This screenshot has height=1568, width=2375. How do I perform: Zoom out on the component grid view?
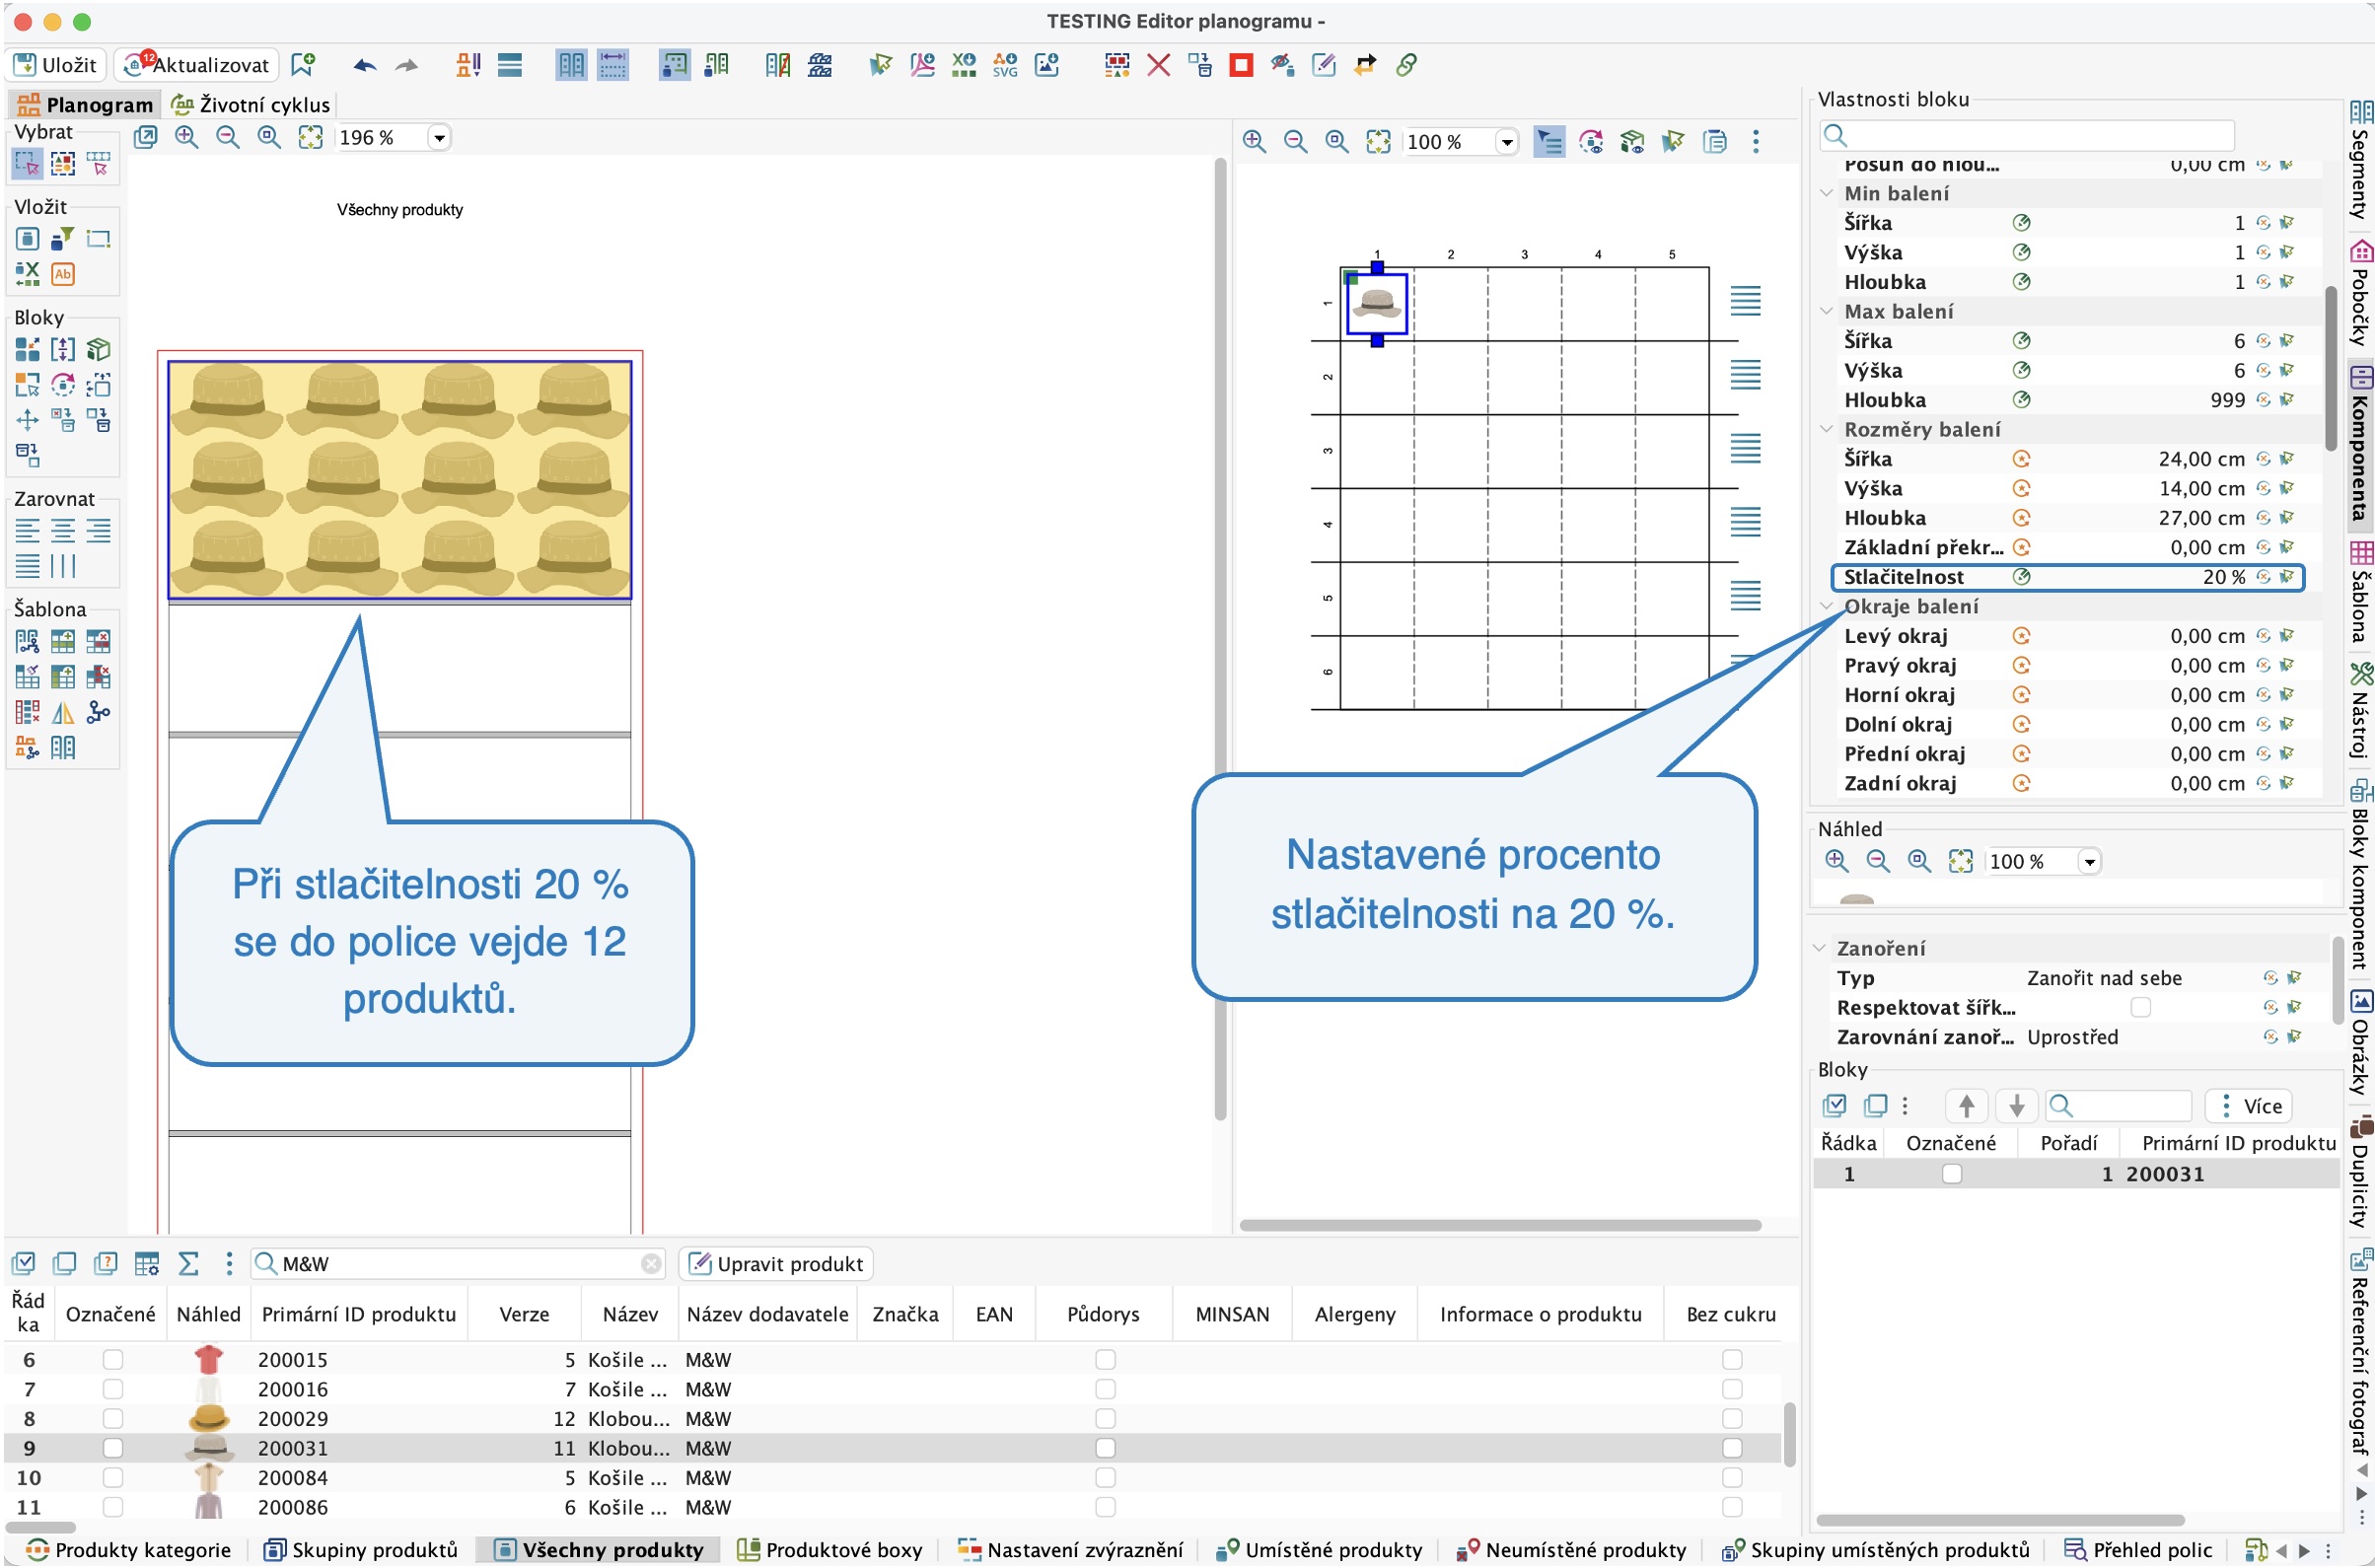click(1295, 141)
